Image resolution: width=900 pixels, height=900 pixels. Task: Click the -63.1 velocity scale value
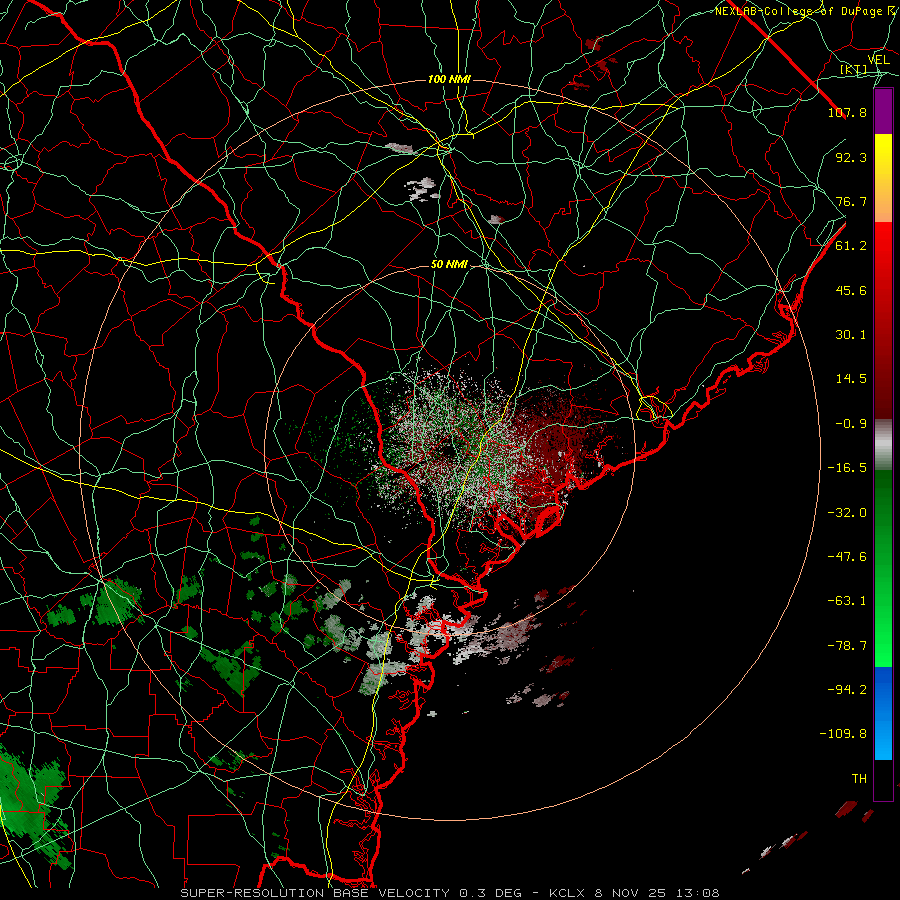tap(847, 601)
